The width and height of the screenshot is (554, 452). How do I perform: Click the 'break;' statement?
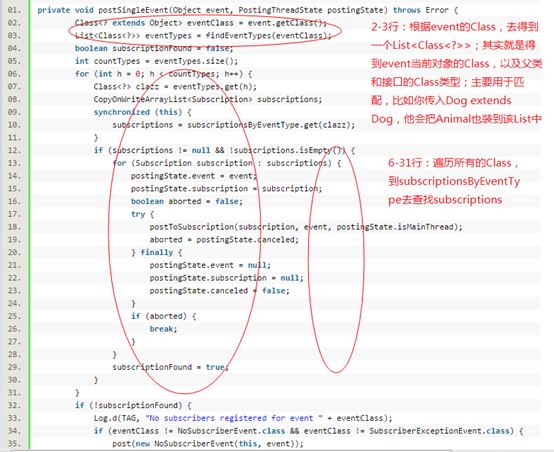point(163,329)
